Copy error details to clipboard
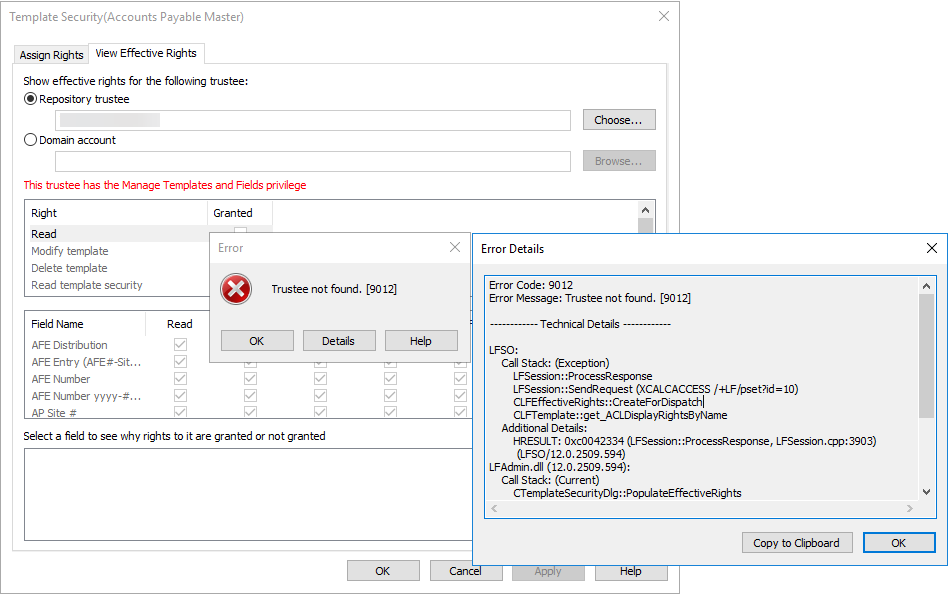The image size is (949, 594). (796, 543)
